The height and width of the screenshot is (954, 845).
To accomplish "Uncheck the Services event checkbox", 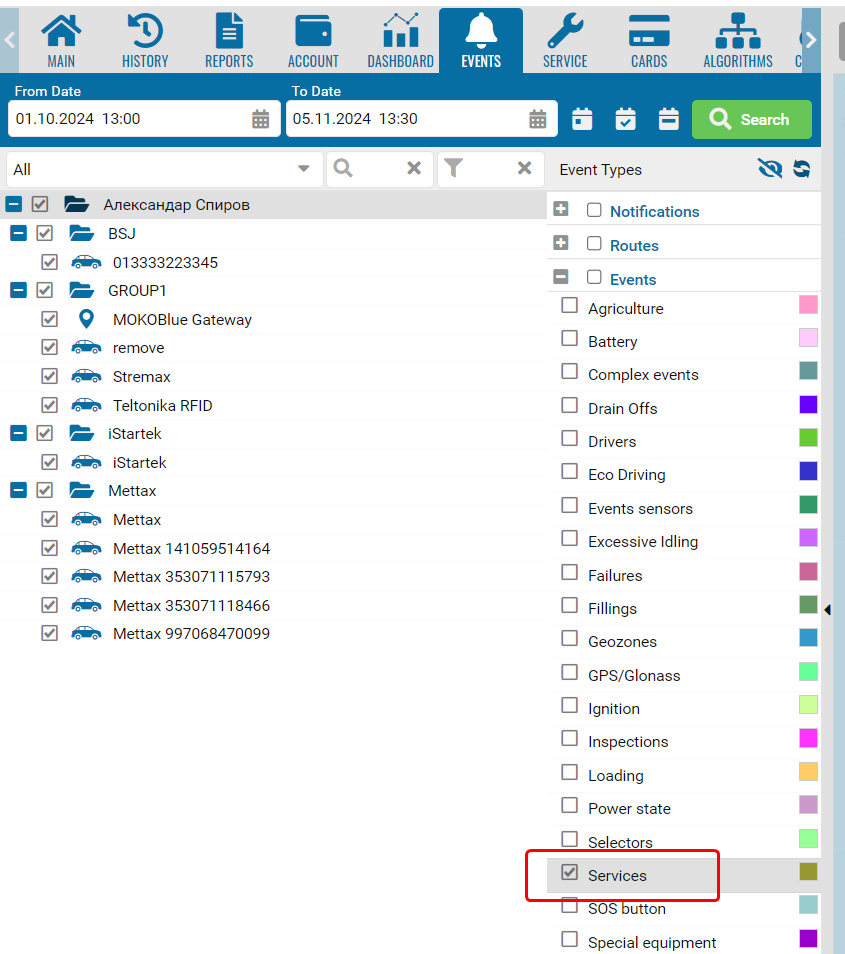I will click(569, 873).
